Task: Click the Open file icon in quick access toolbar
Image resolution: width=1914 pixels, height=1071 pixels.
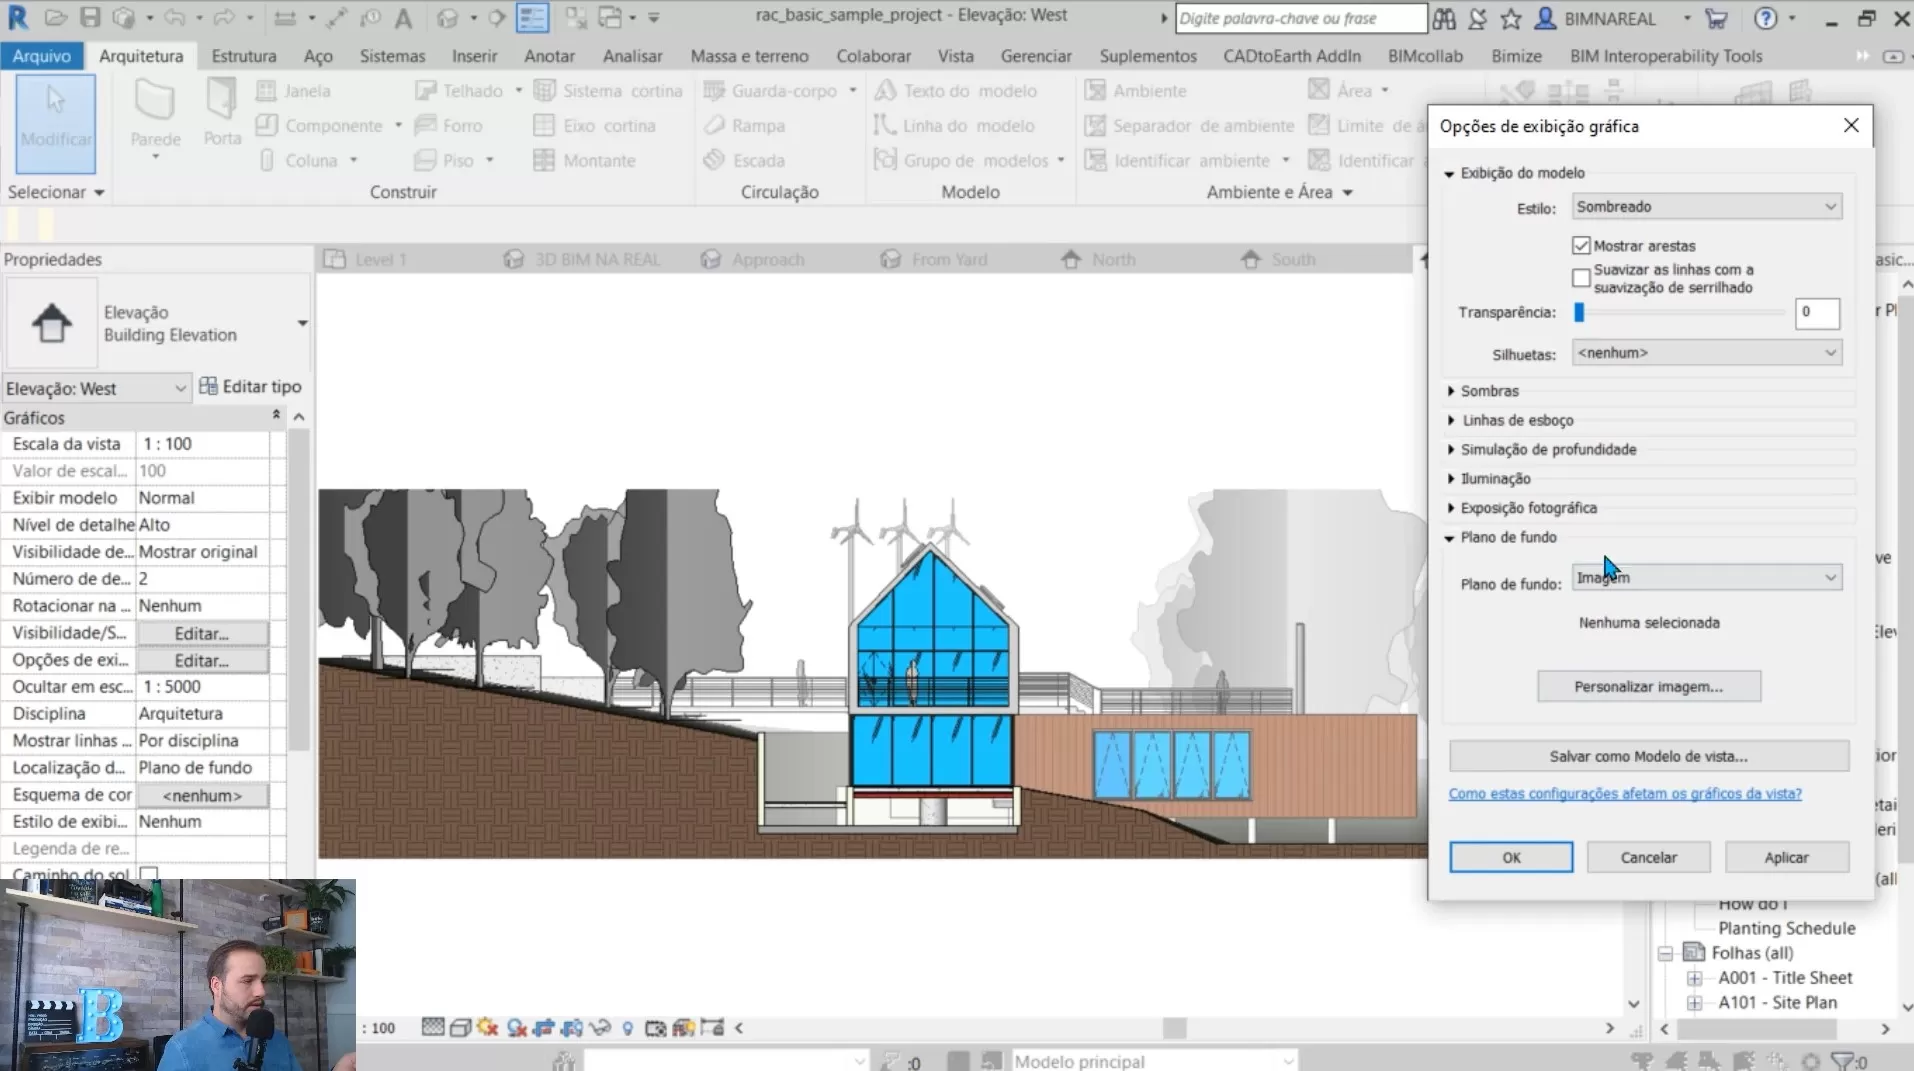Action: coord(56,18)
